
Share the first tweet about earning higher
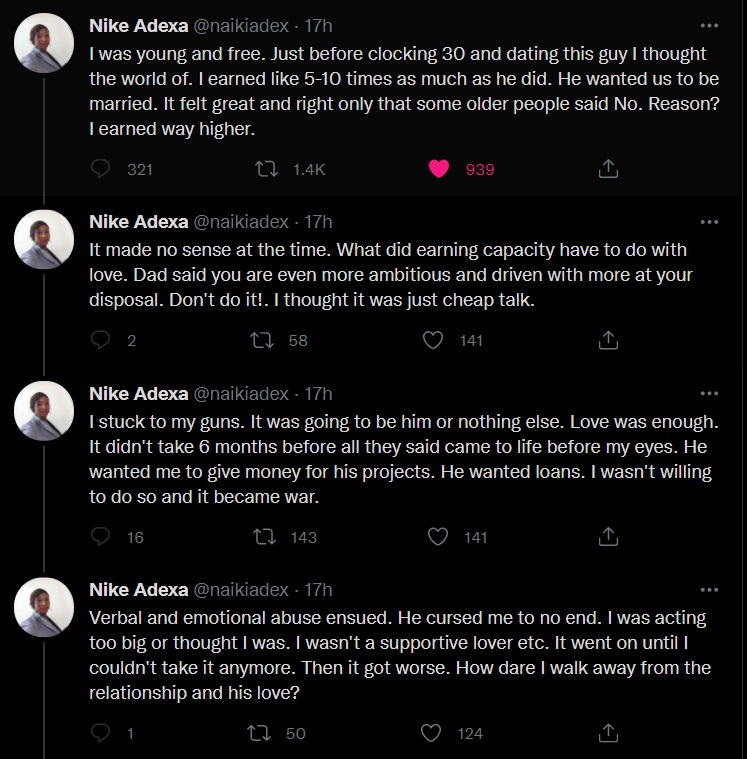point(607,169)
